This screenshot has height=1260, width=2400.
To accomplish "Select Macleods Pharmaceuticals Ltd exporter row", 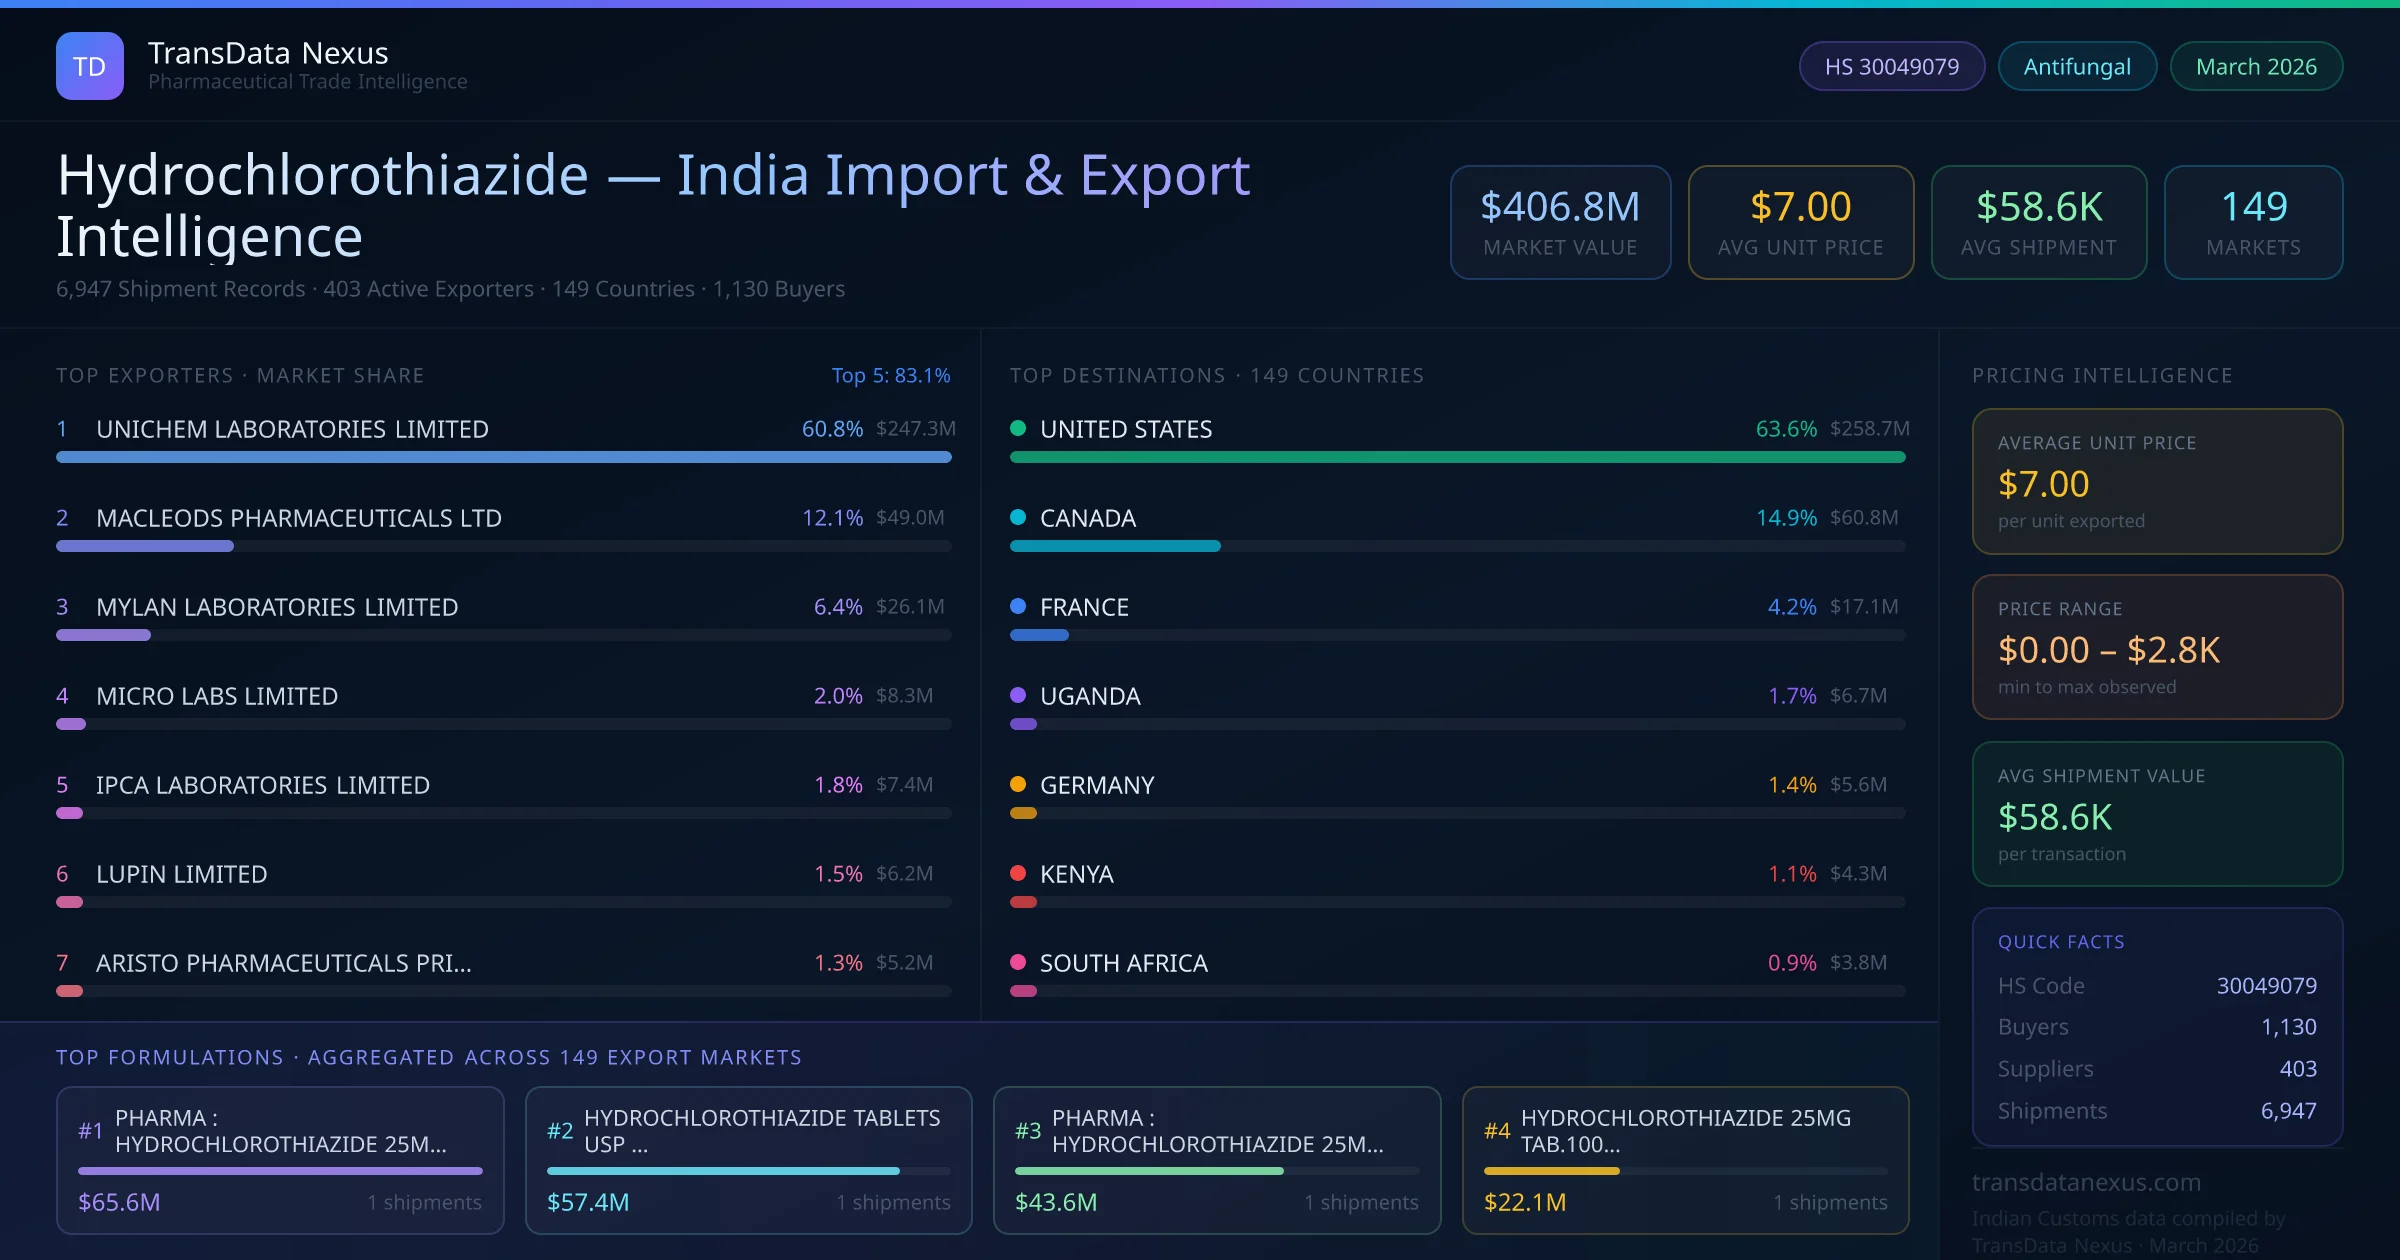I will (298, 518).
